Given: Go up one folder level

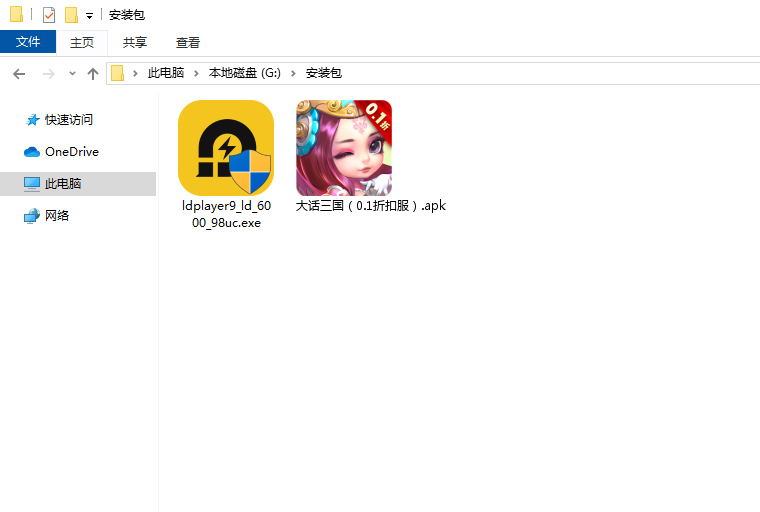Looking at the screenshot, I should (93, 73).
